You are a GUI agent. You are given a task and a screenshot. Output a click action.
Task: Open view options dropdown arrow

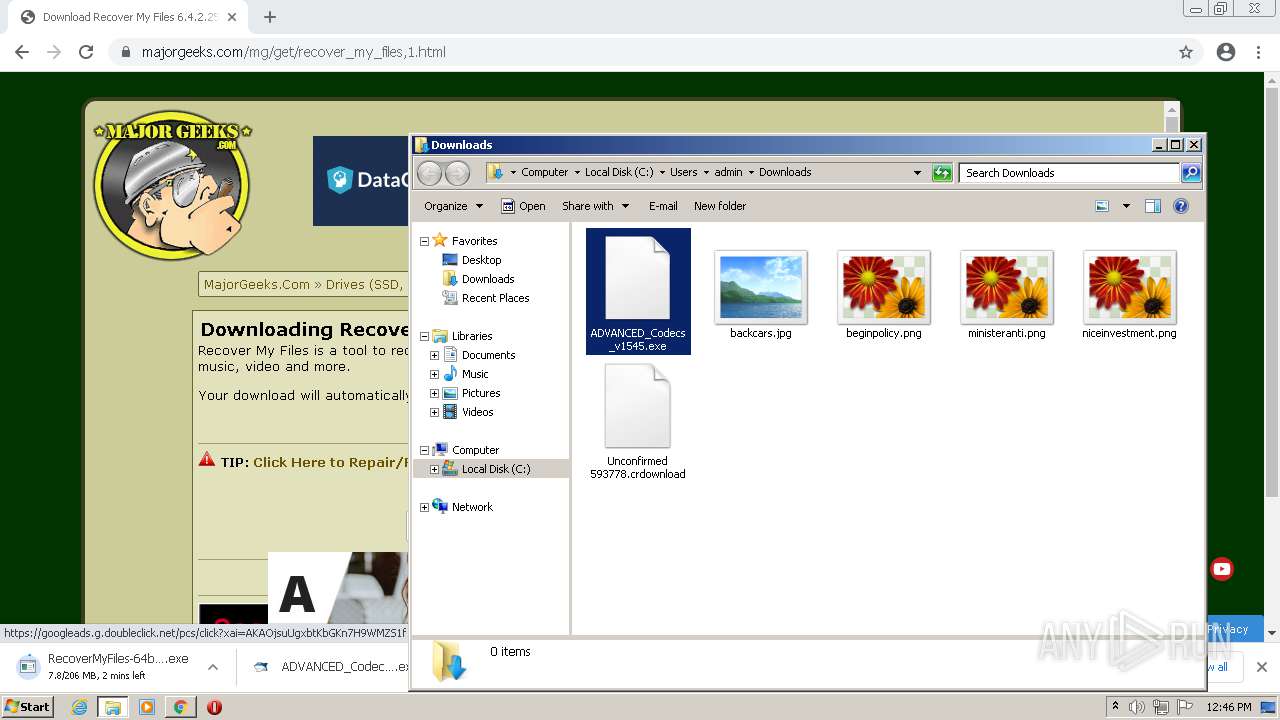click(x=1126, y=206)
